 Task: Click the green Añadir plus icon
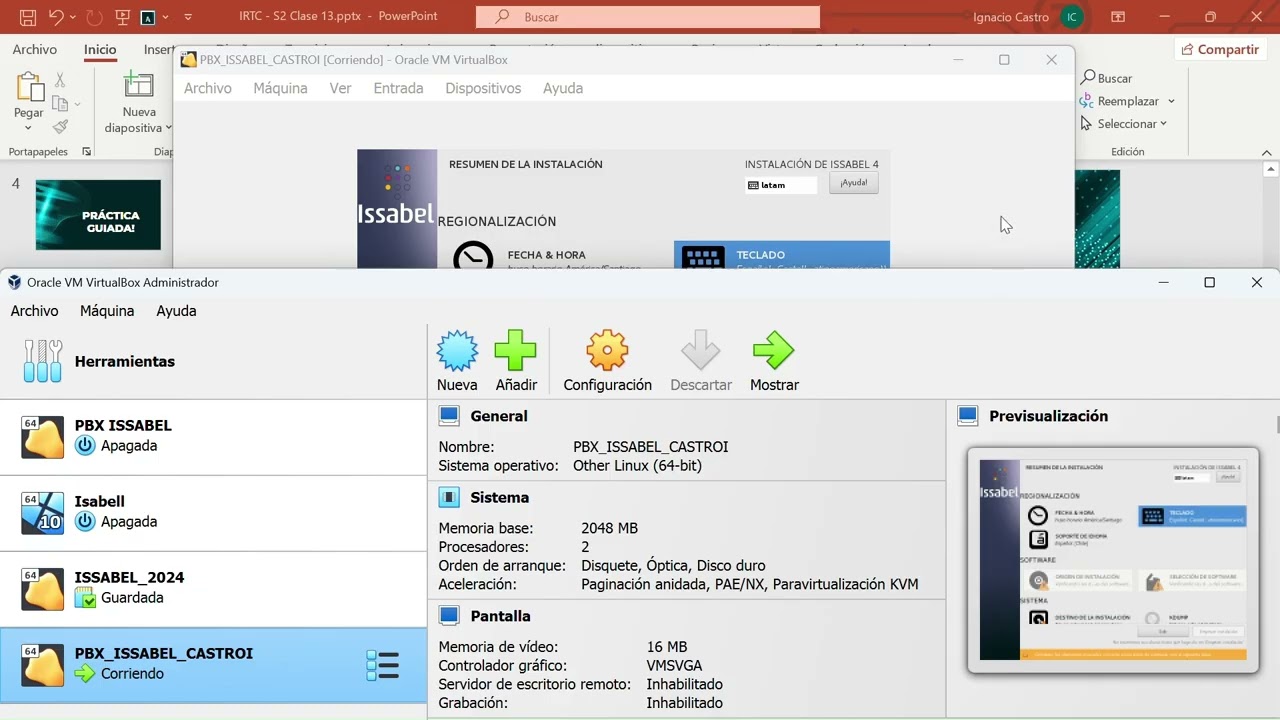(516, 352)
